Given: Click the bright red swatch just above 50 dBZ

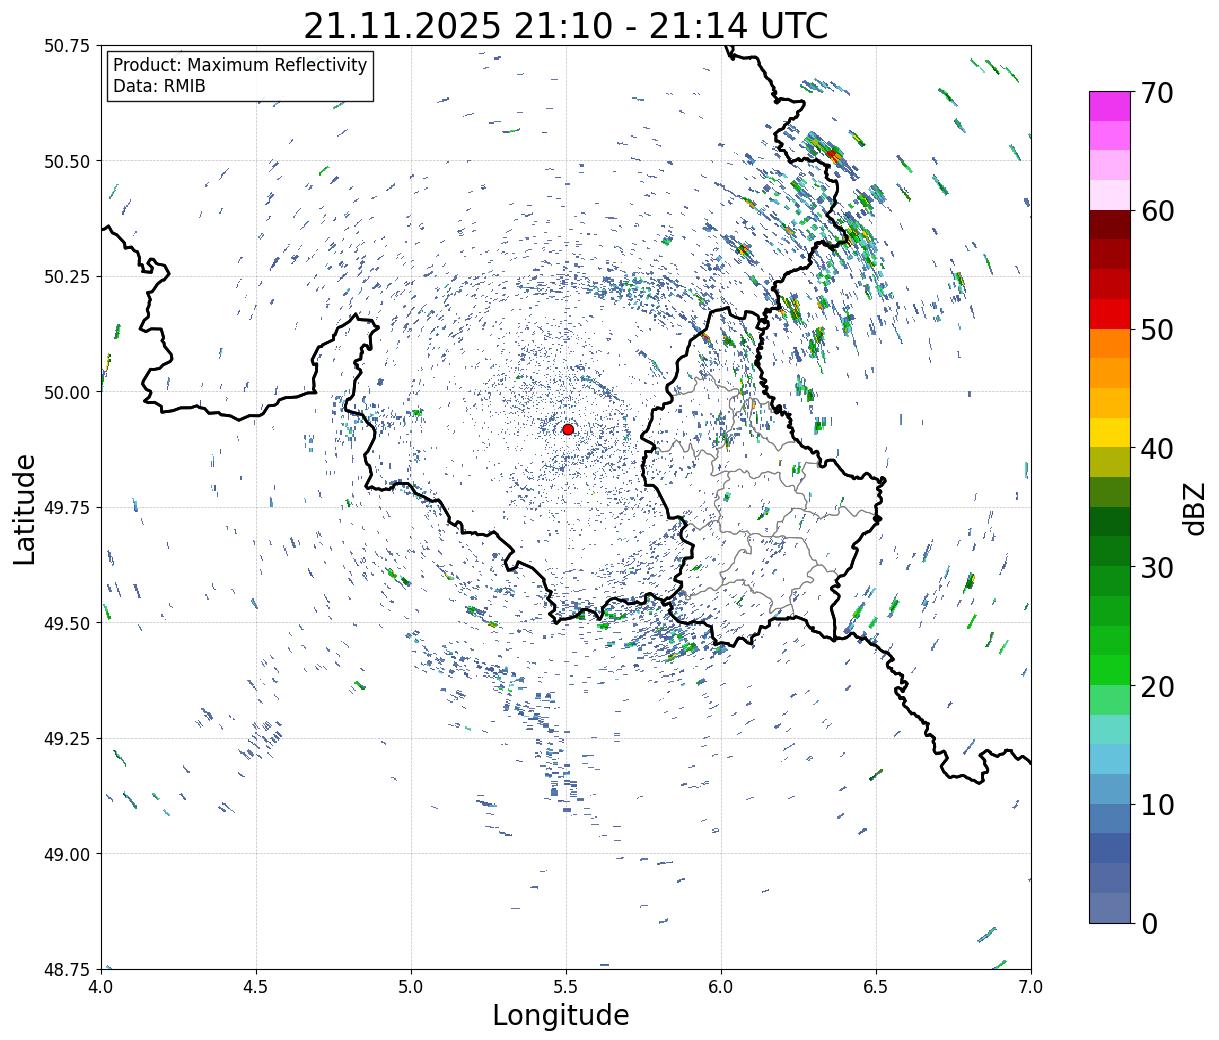Looking at the screenshot, I should [x=1110, y=313].
